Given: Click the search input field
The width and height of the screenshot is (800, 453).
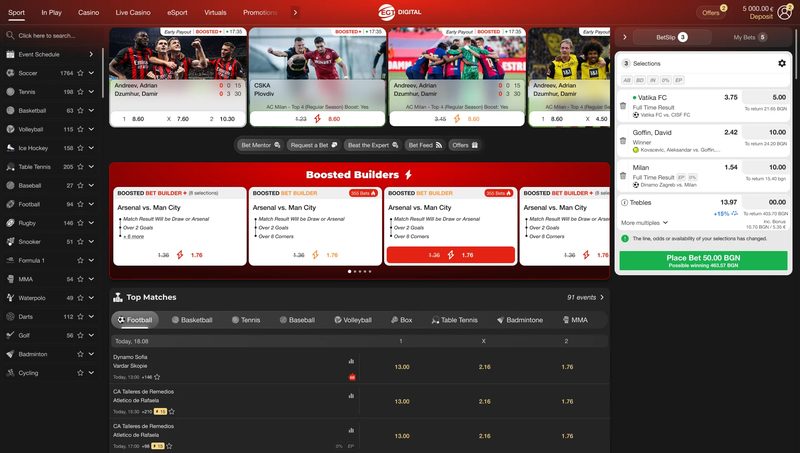Looking at the screenshot, I should (54, 36).
